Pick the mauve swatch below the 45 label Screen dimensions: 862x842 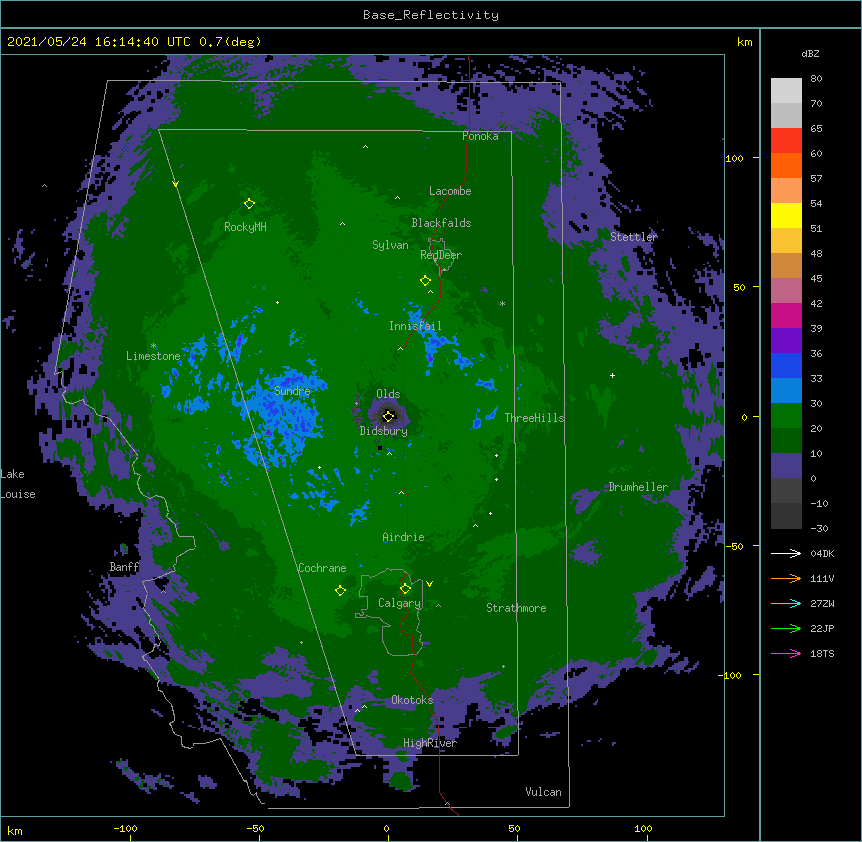pos(786,290)
